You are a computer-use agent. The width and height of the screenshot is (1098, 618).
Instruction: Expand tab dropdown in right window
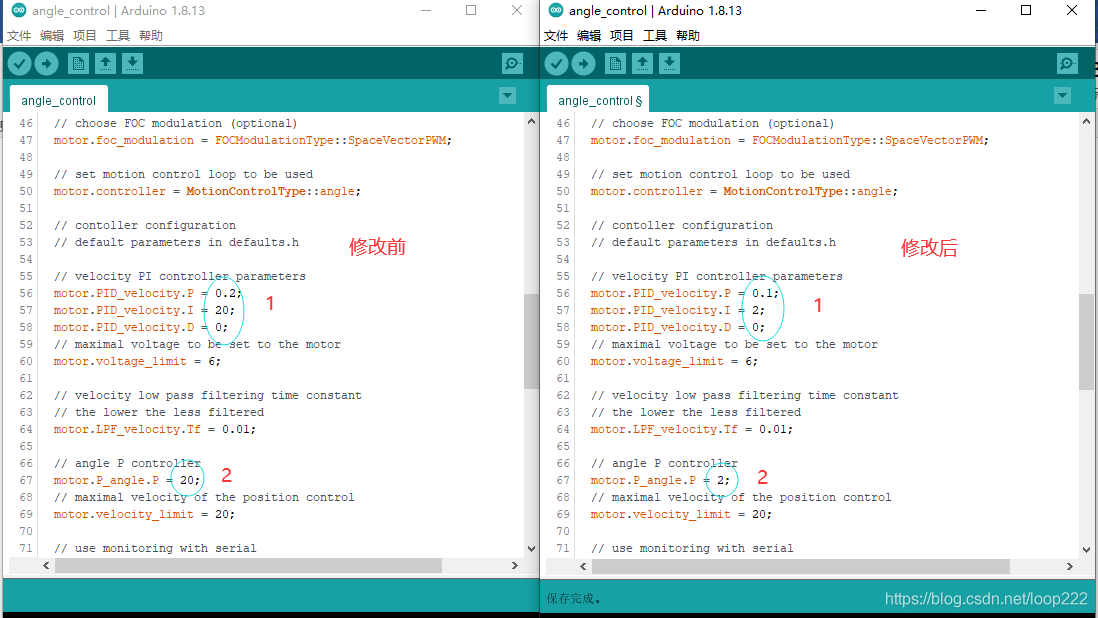(1062, 96)
